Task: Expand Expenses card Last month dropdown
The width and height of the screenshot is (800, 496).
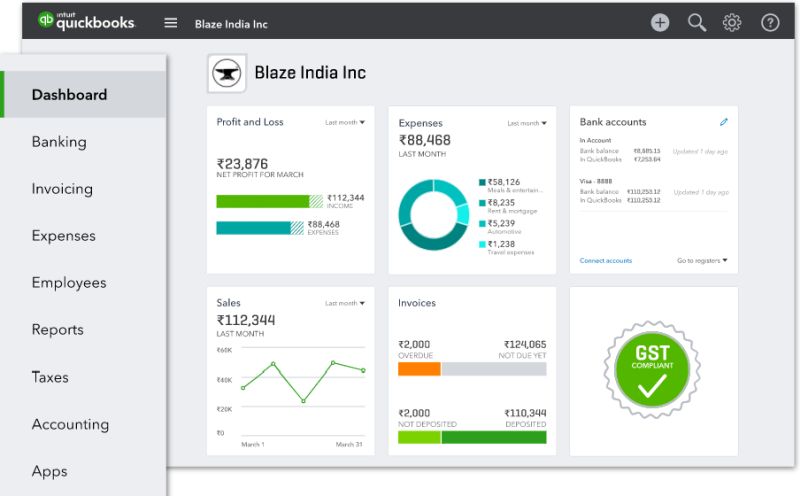Action: (527, 123)
